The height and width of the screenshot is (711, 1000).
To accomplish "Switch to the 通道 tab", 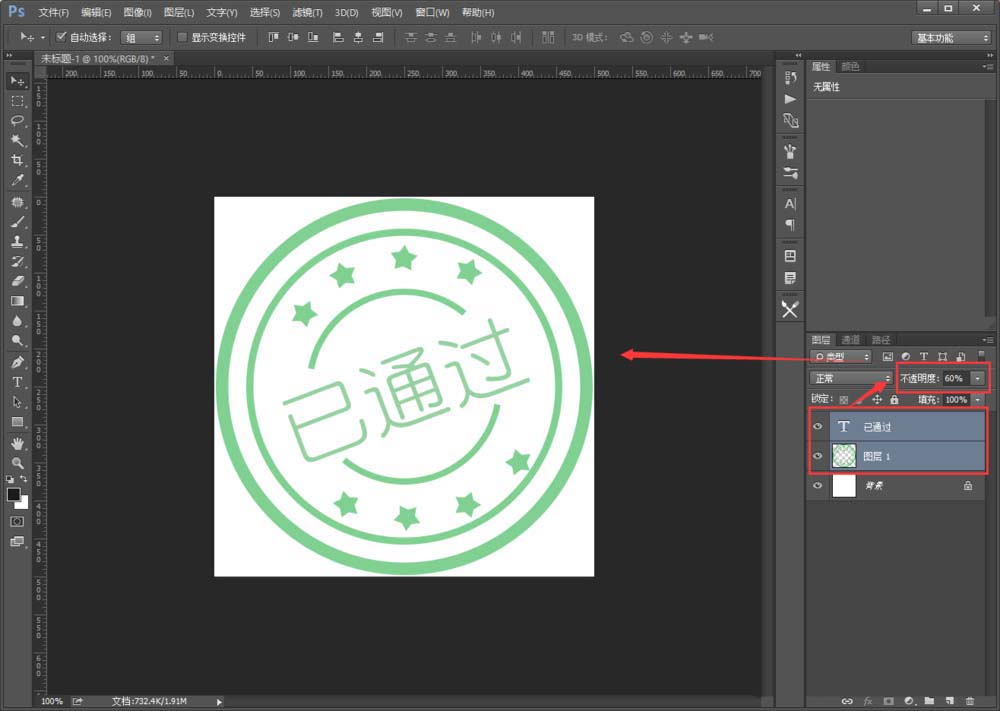I will click(x=851, y=339).
